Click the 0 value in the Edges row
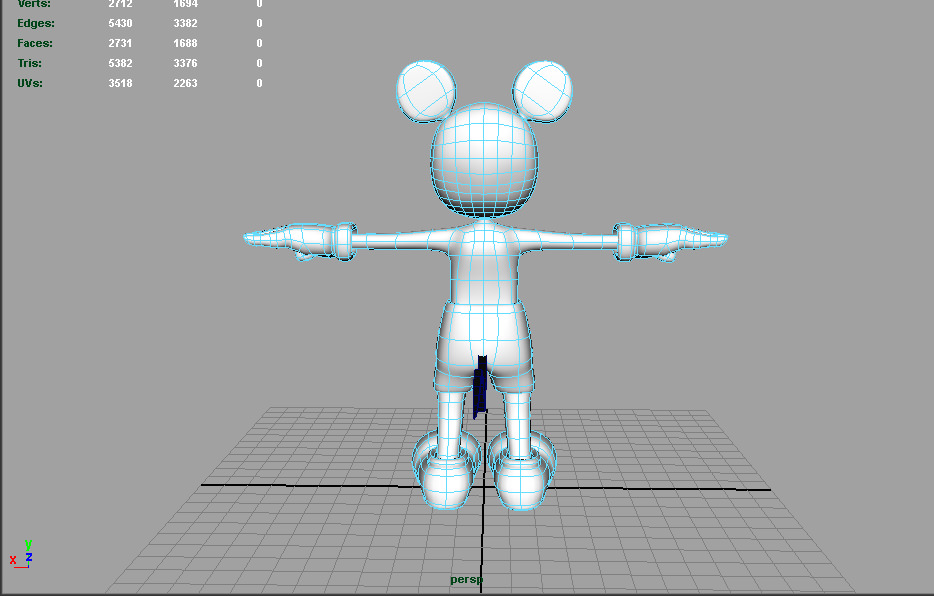 click(x=259, y=23)
